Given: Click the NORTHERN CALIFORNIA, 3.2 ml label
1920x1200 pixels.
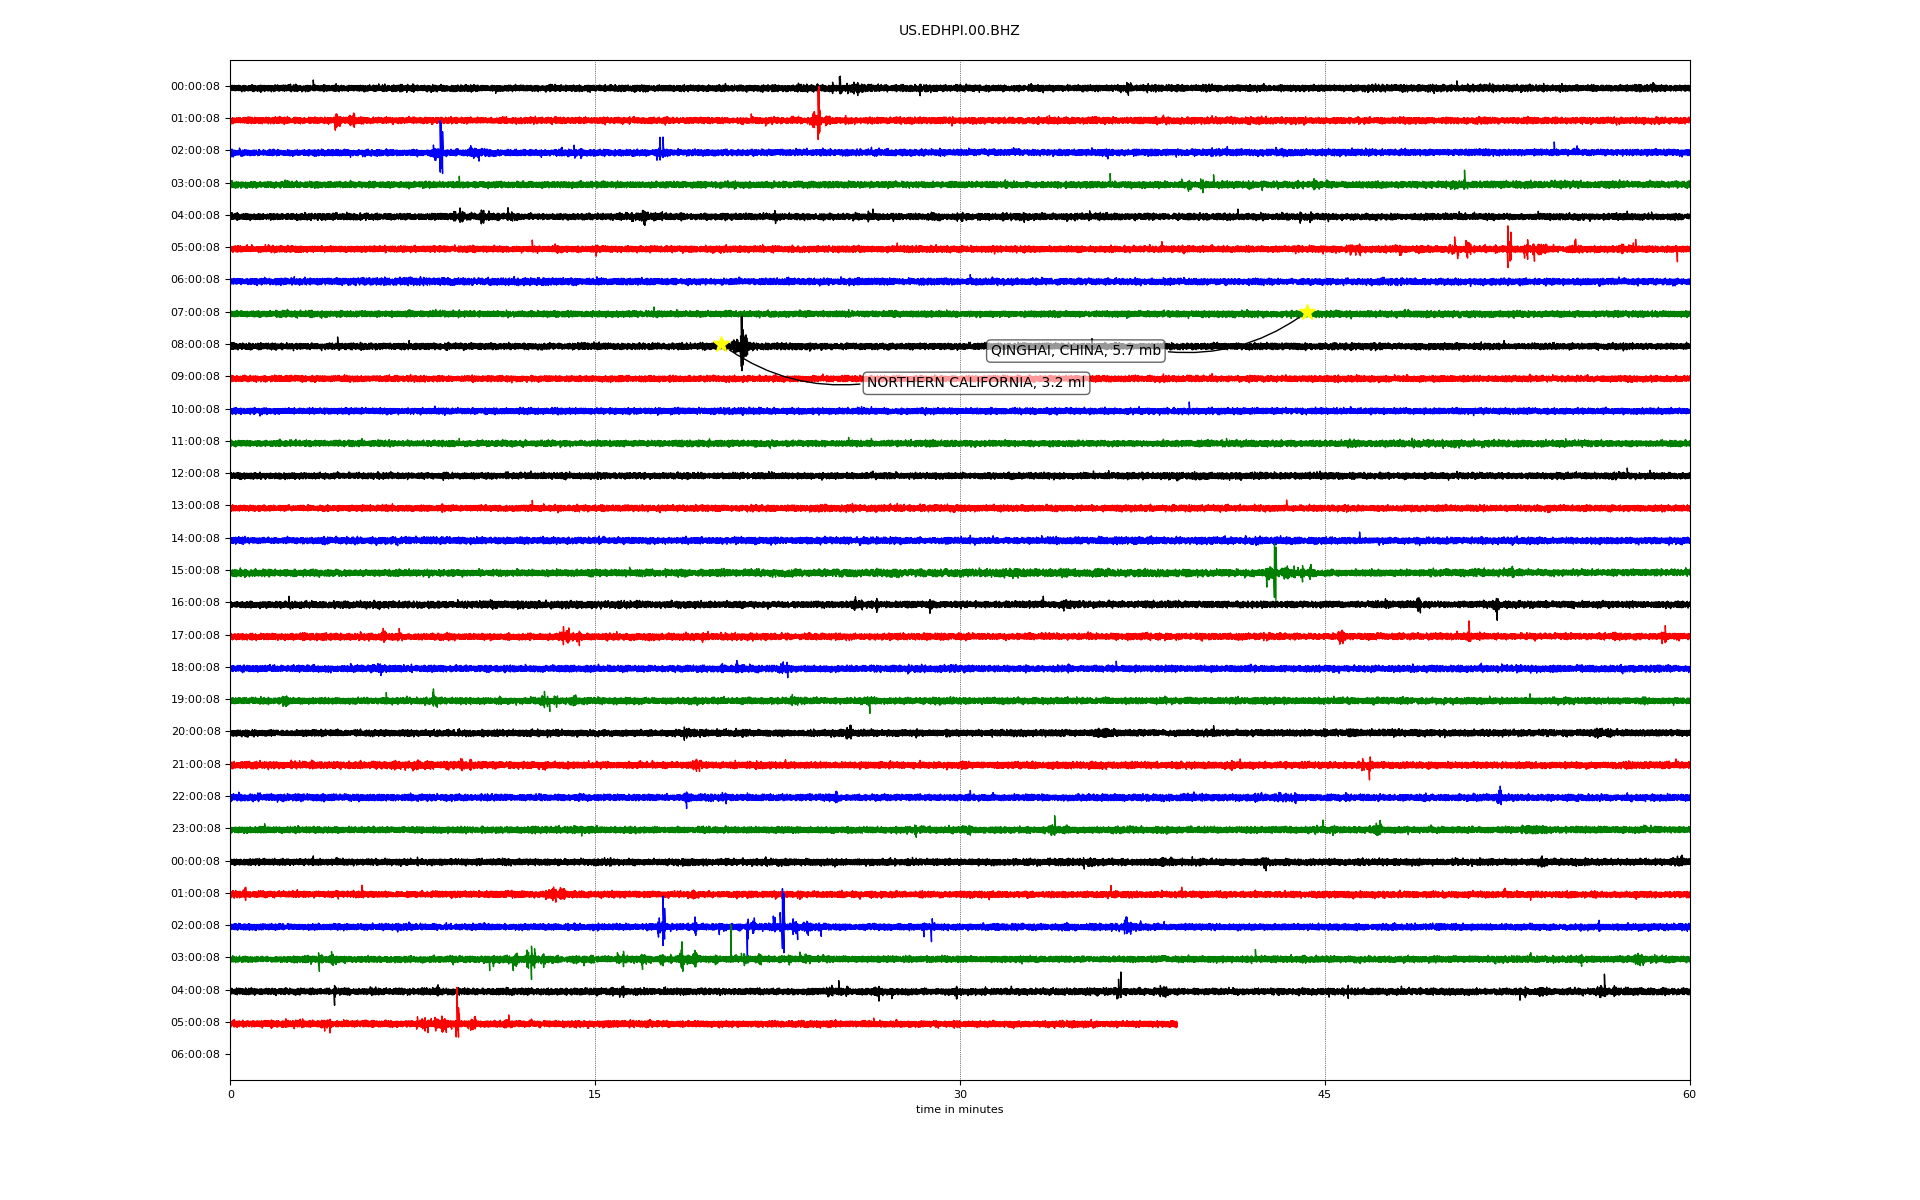Looking at the screenshot, I should 975,382.
